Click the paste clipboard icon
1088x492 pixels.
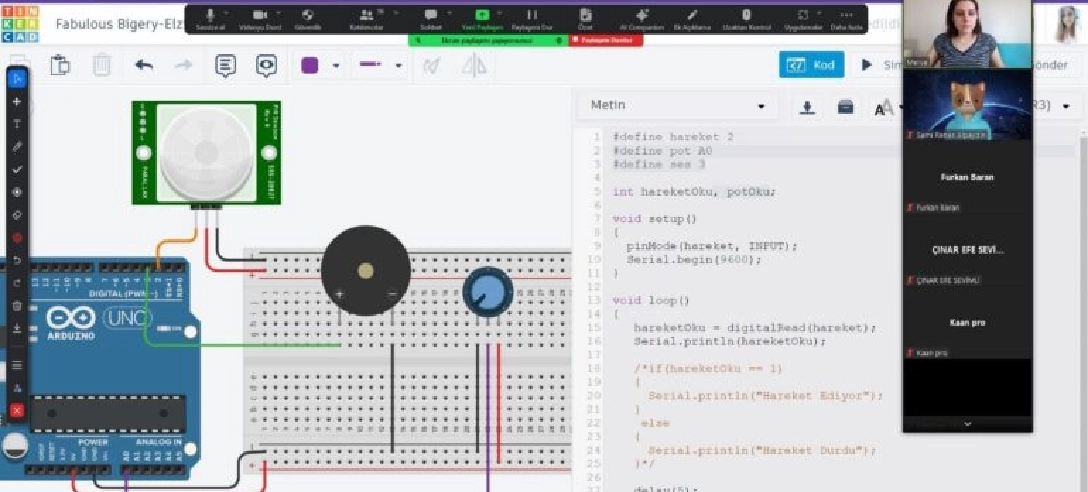tap(61, 66)
